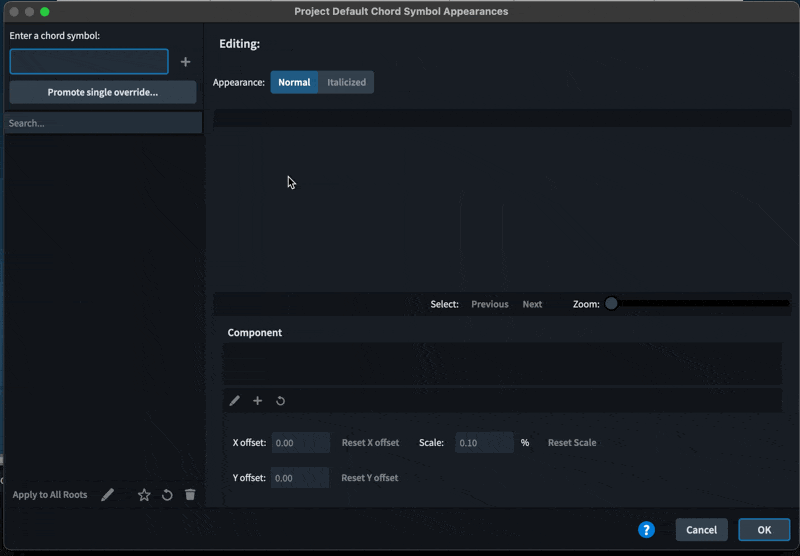Click the X offset value field

click(301, 443)
